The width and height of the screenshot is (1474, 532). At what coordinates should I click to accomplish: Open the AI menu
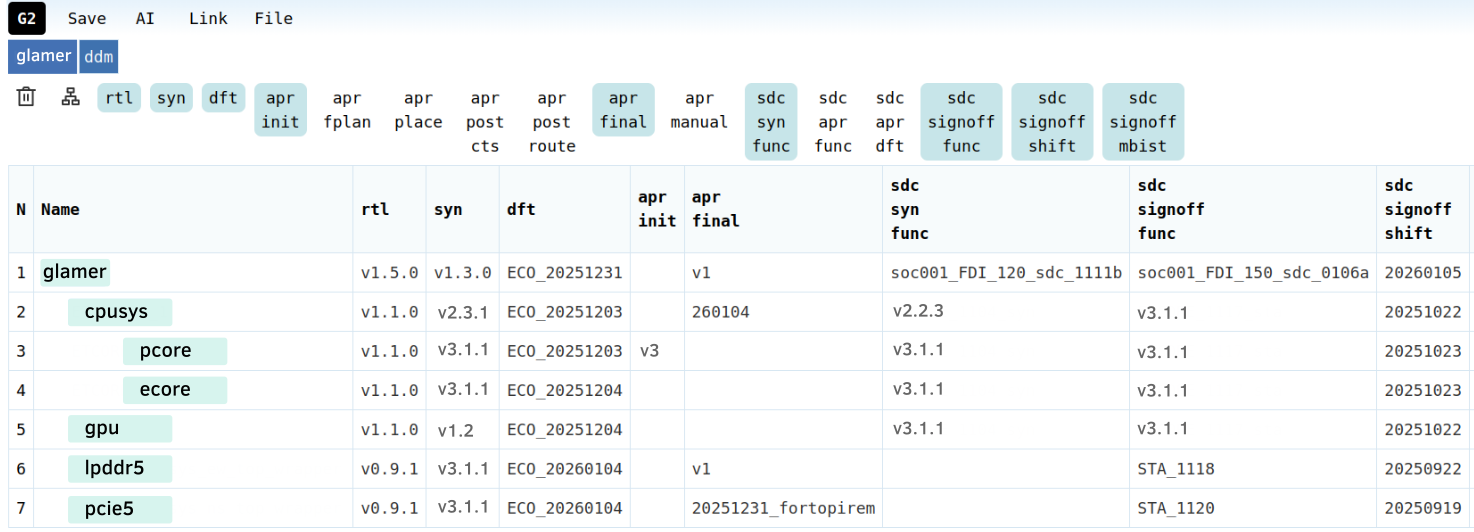click(x=145, y=18)
